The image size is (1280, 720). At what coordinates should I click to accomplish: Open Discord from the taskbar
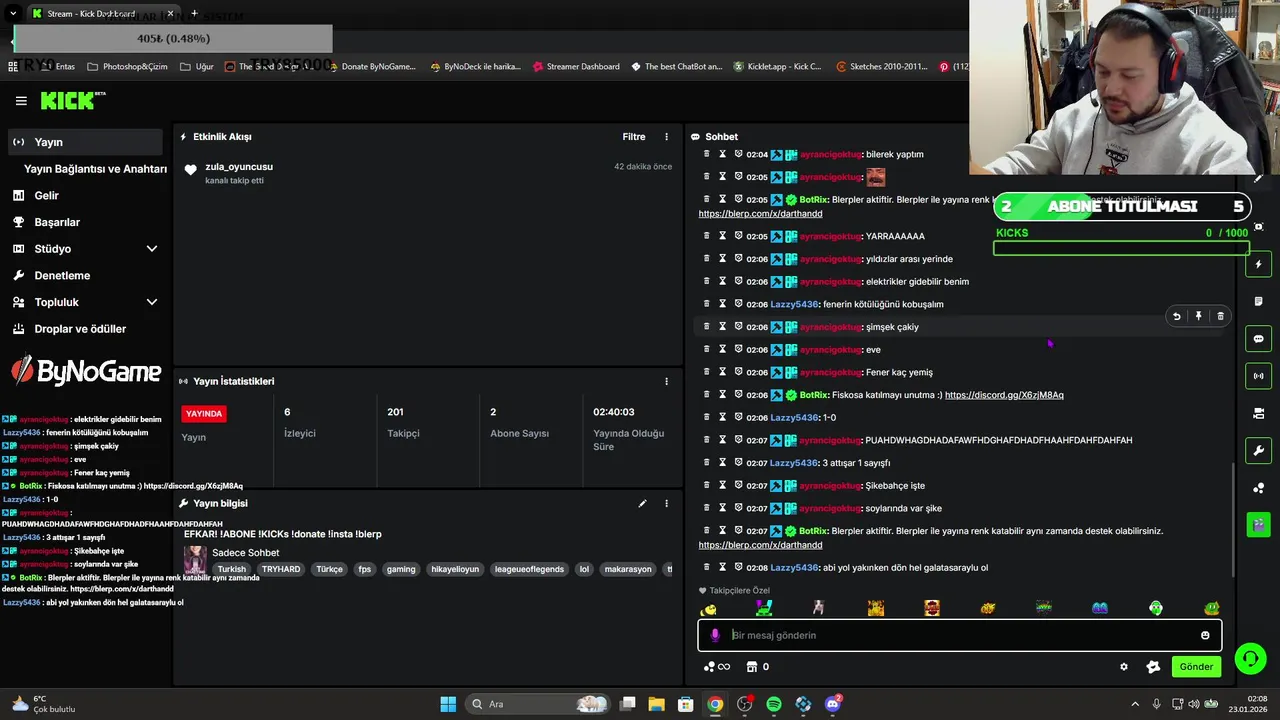pyautogui.click(x=833, y=704)
